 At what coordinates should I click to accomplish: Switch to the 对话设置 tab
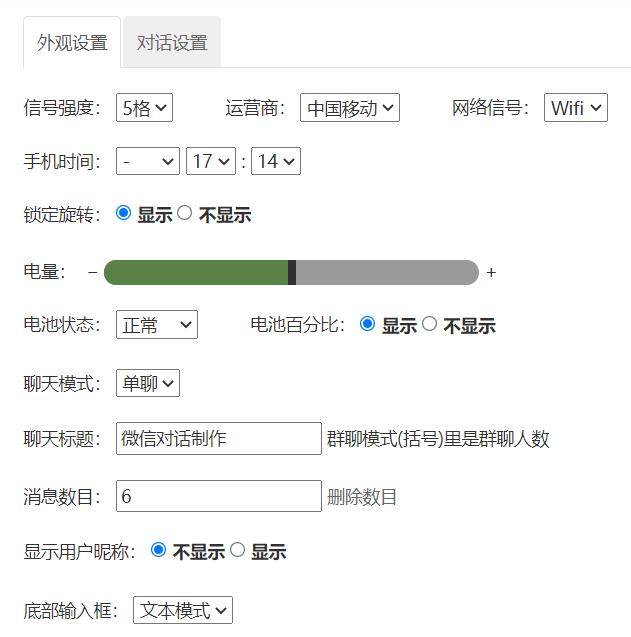172,43
